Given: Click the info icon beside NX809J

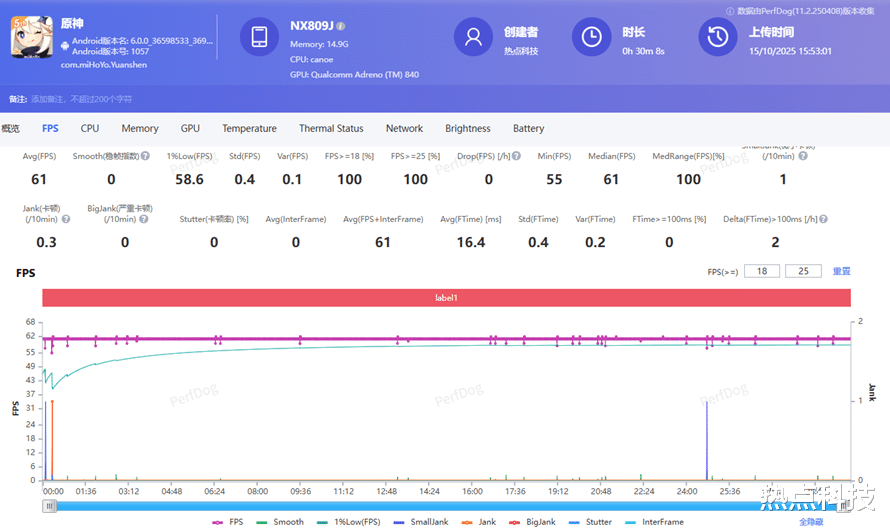Looking at the screenshot, I should [341, 26].
